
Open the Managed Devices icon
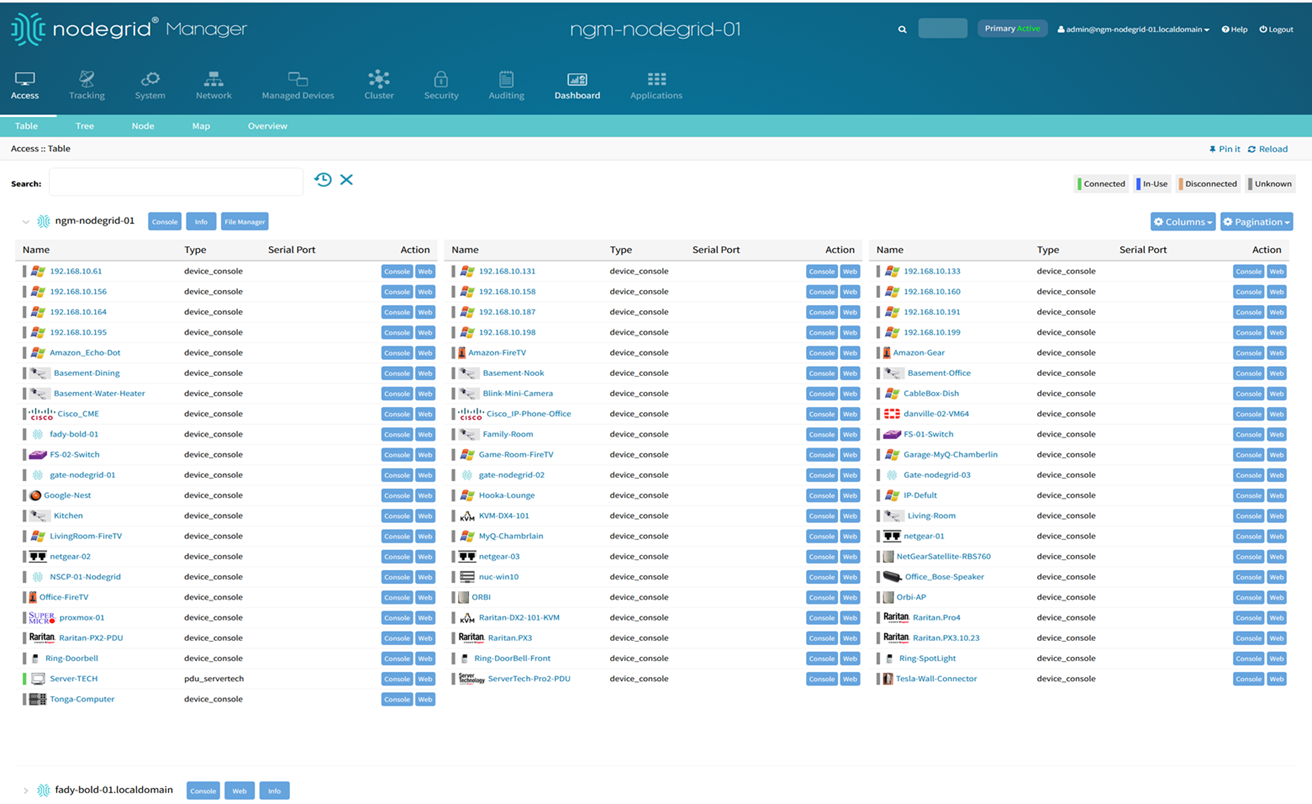click(298, 79)
